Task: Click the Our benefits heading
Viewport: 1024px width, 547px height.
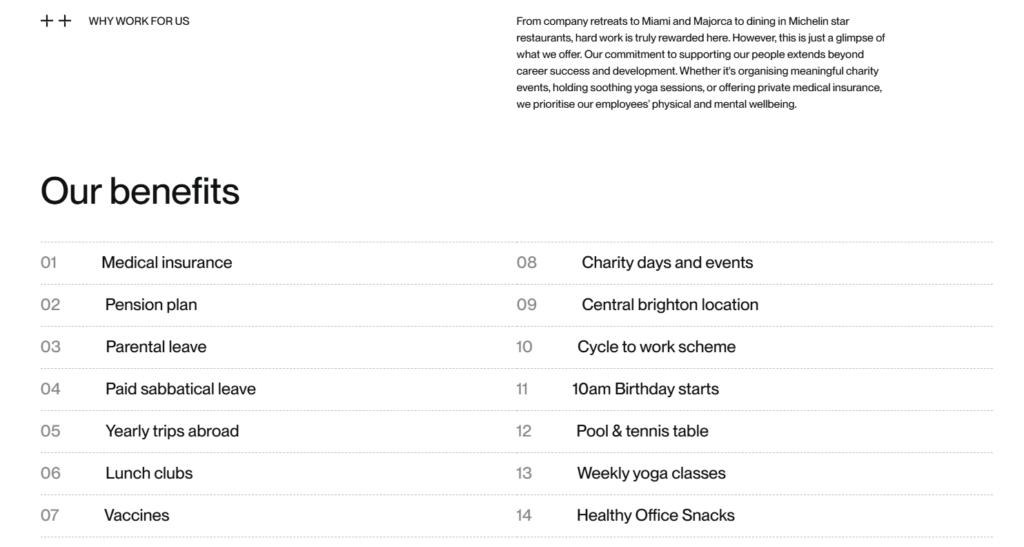Action: click(140, 191)
